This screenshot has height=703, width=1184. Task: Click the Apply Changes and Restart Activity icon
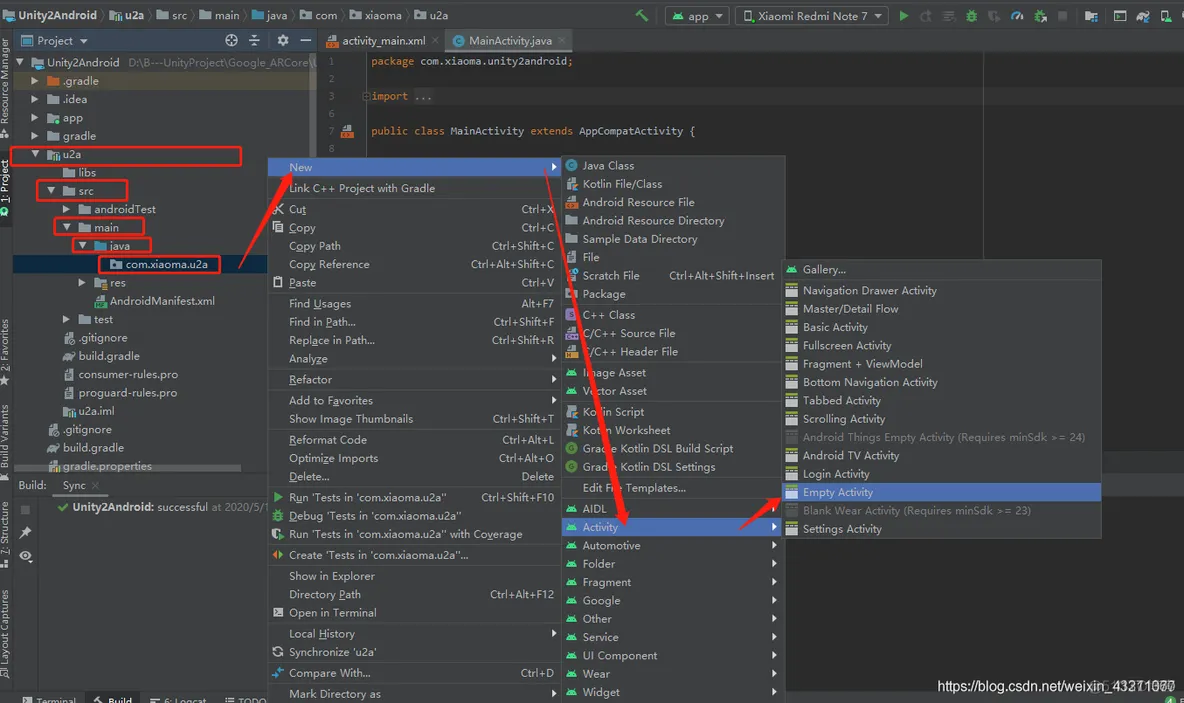click(x=926, y=16)
